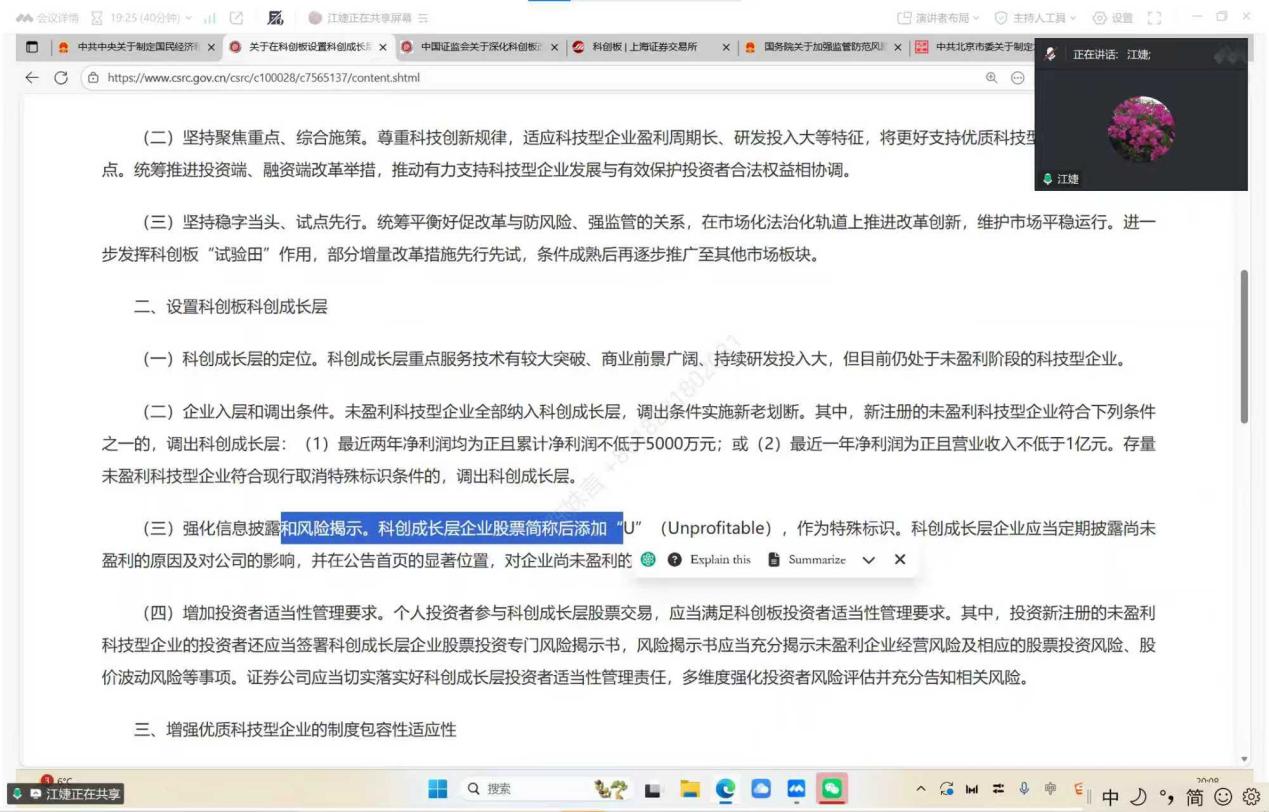Viewport: 1269px width, 812px height.
Task: Click the ChatGPT logo in selection popup
Action: click(648, 559)
